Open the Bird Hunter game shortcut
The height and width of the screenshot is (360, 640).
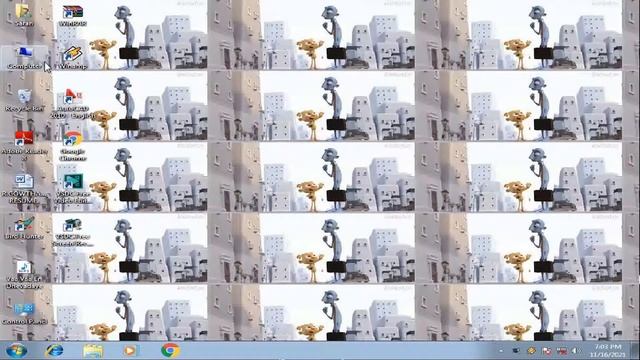pyautogui.click(x=24, y=228)
